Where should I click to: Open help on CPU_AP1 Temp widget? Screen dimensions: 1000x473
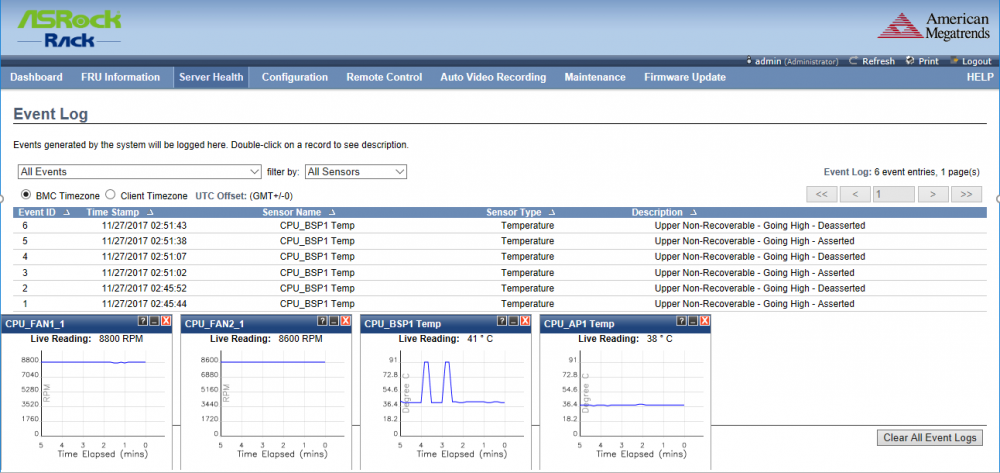click(682, 321)
